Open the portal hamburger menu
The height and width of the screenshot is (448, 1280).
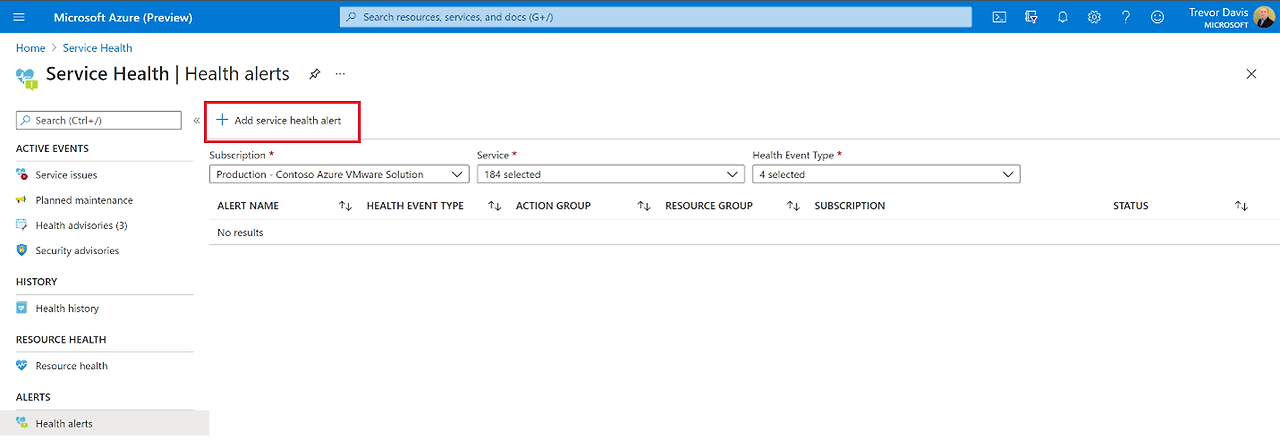pos(18,17)
